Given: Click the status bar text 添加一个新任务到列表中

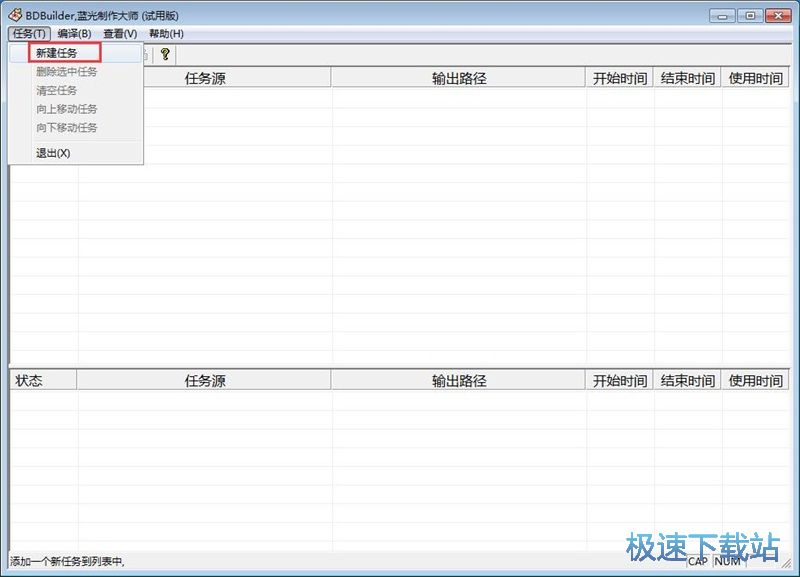Looking at the screenshot, I should 67,562.
